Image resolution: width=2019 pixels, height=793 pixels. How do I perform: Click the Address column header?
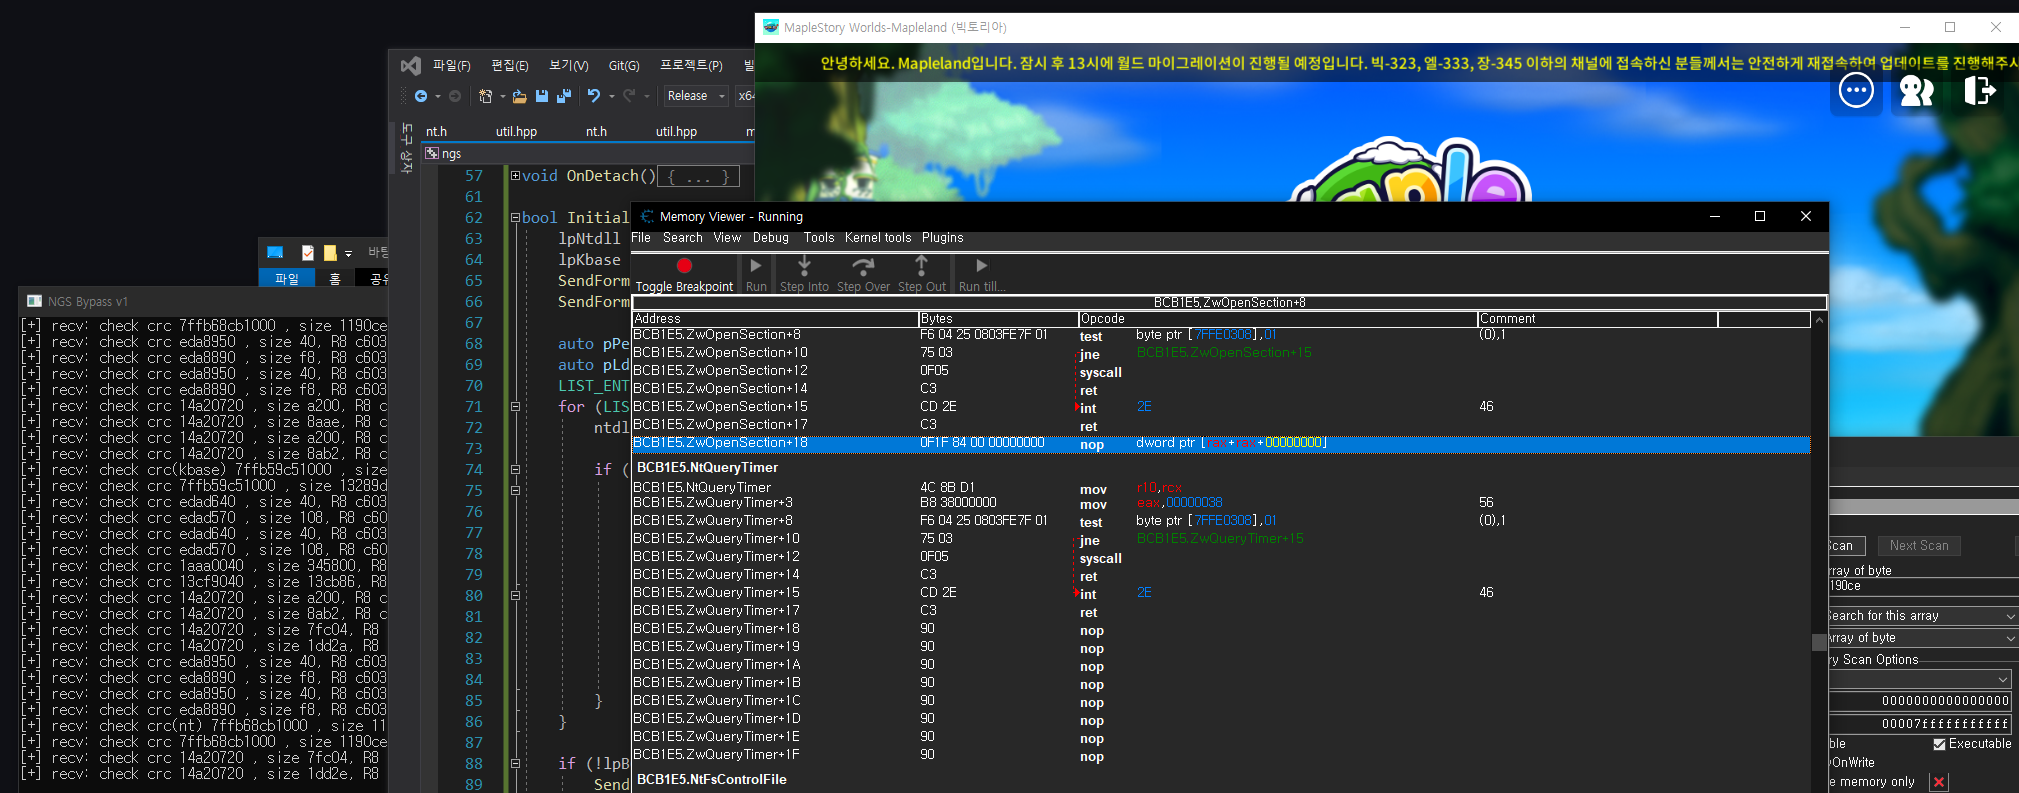[x=775, y=319]
